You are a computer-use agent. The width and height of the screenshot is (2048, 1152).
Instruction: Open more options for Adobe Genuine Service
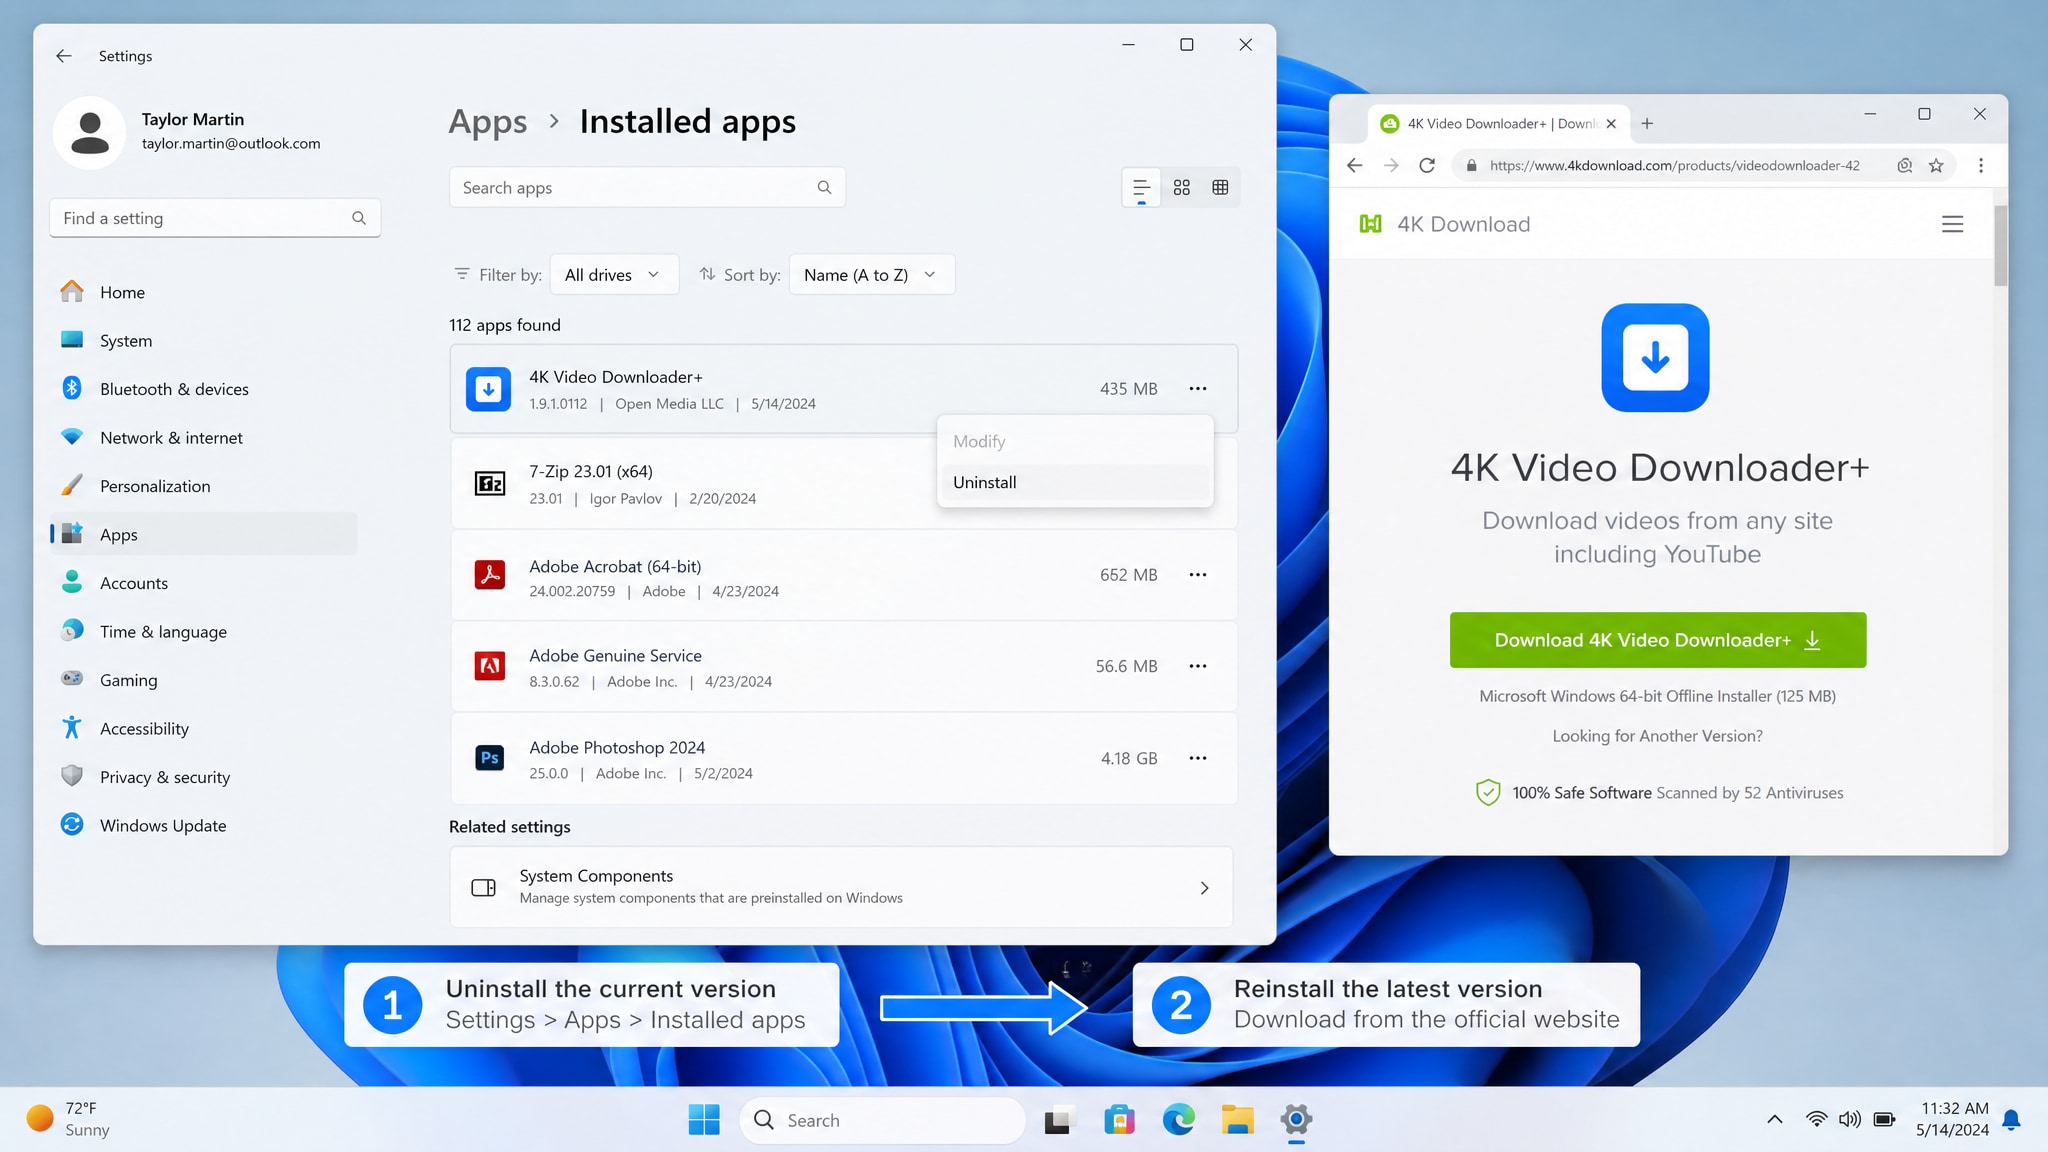click(x=1197, y=666)
